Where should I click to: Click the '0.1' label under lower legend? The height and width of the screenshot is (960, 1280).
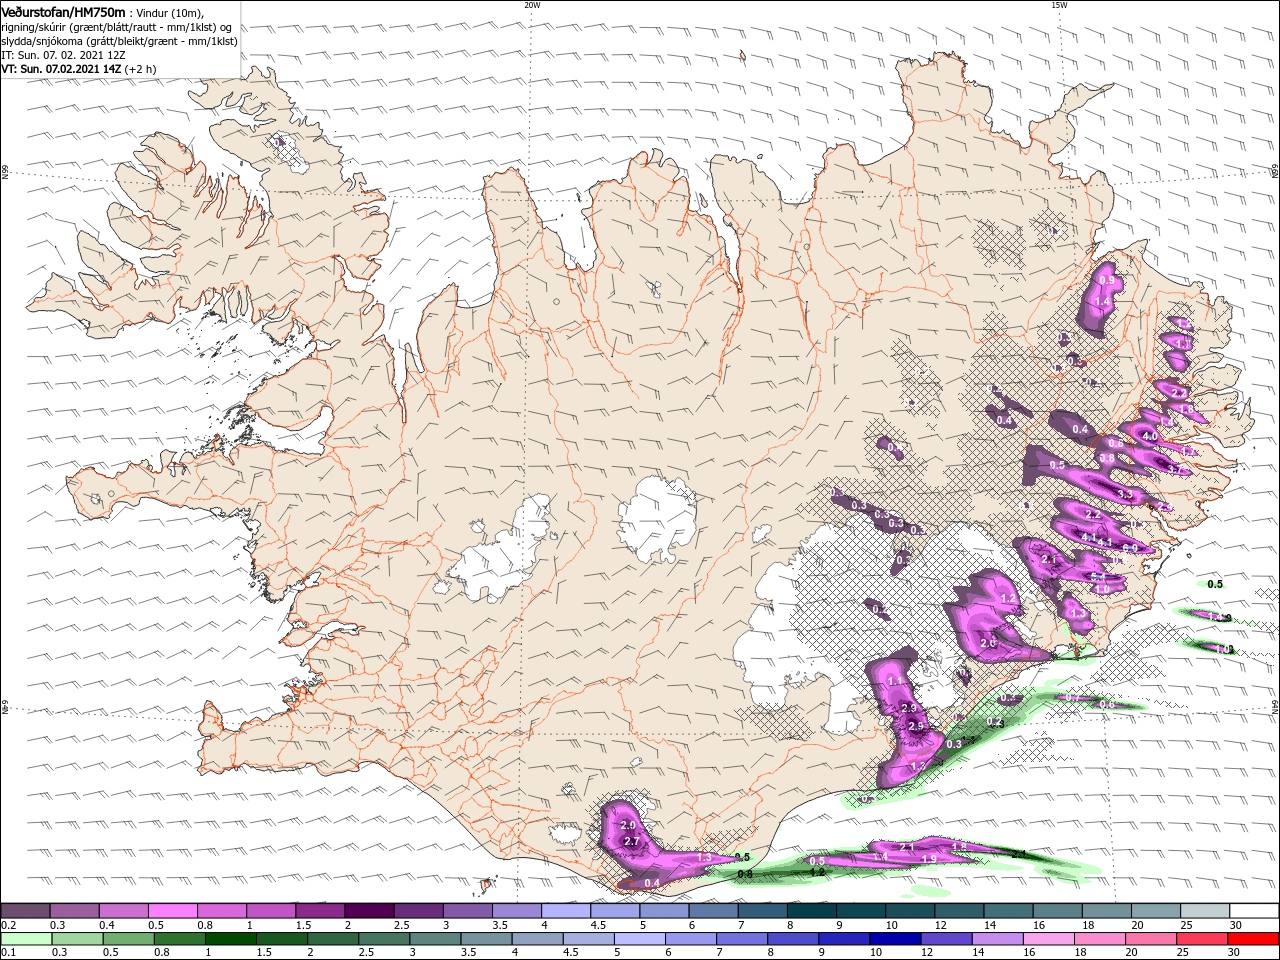8,953
